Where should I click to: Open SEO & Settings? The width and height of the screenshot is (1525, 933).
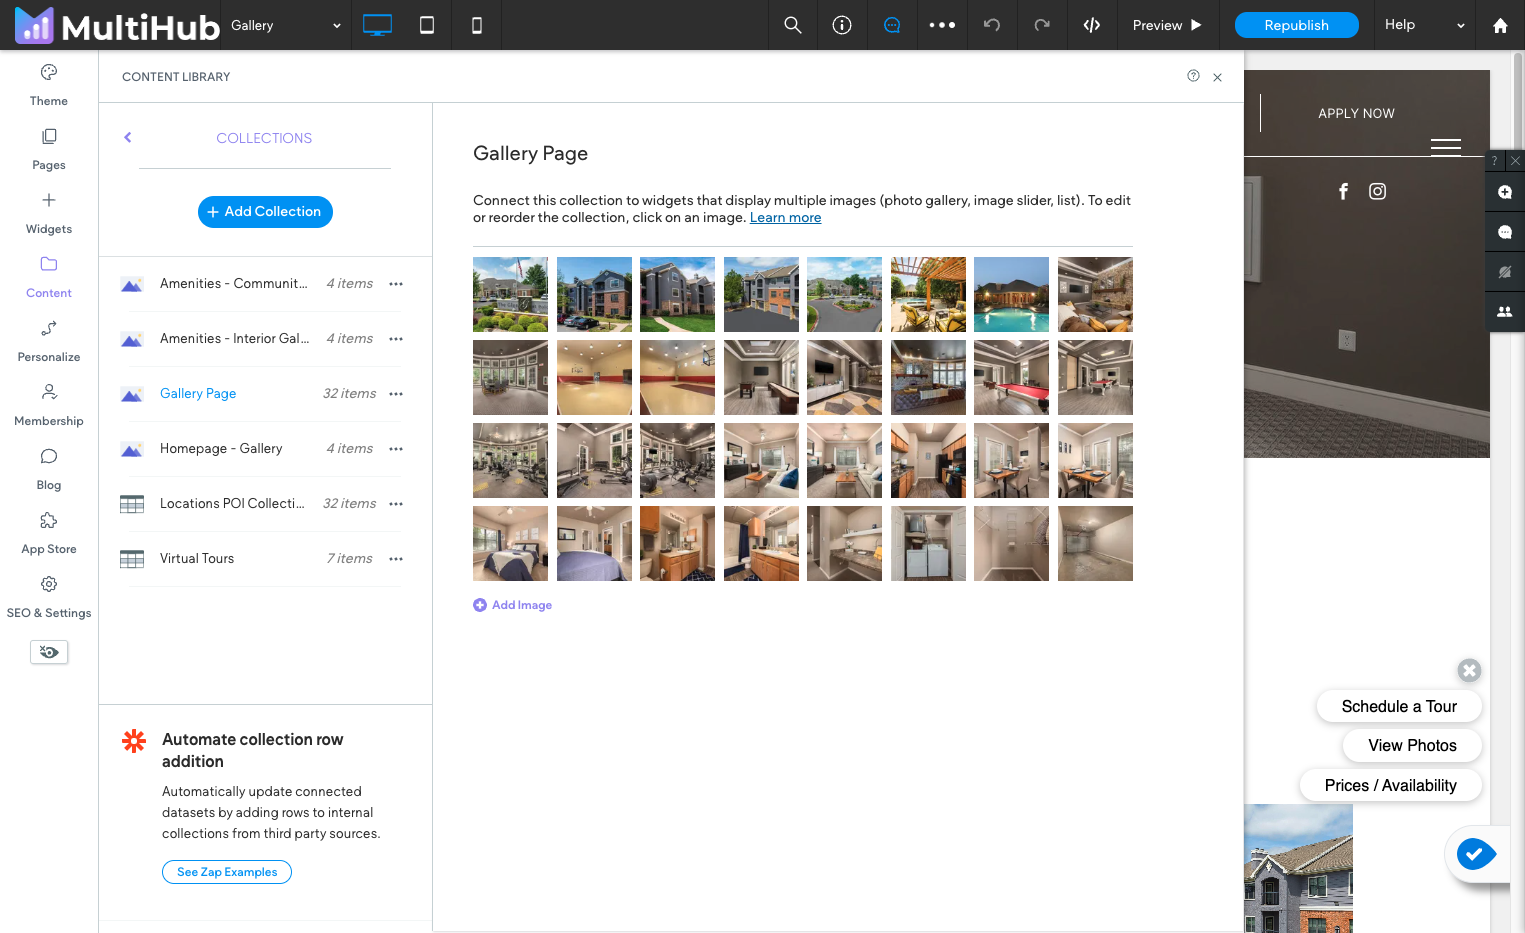pyautogui.click(x=49, y=597)
